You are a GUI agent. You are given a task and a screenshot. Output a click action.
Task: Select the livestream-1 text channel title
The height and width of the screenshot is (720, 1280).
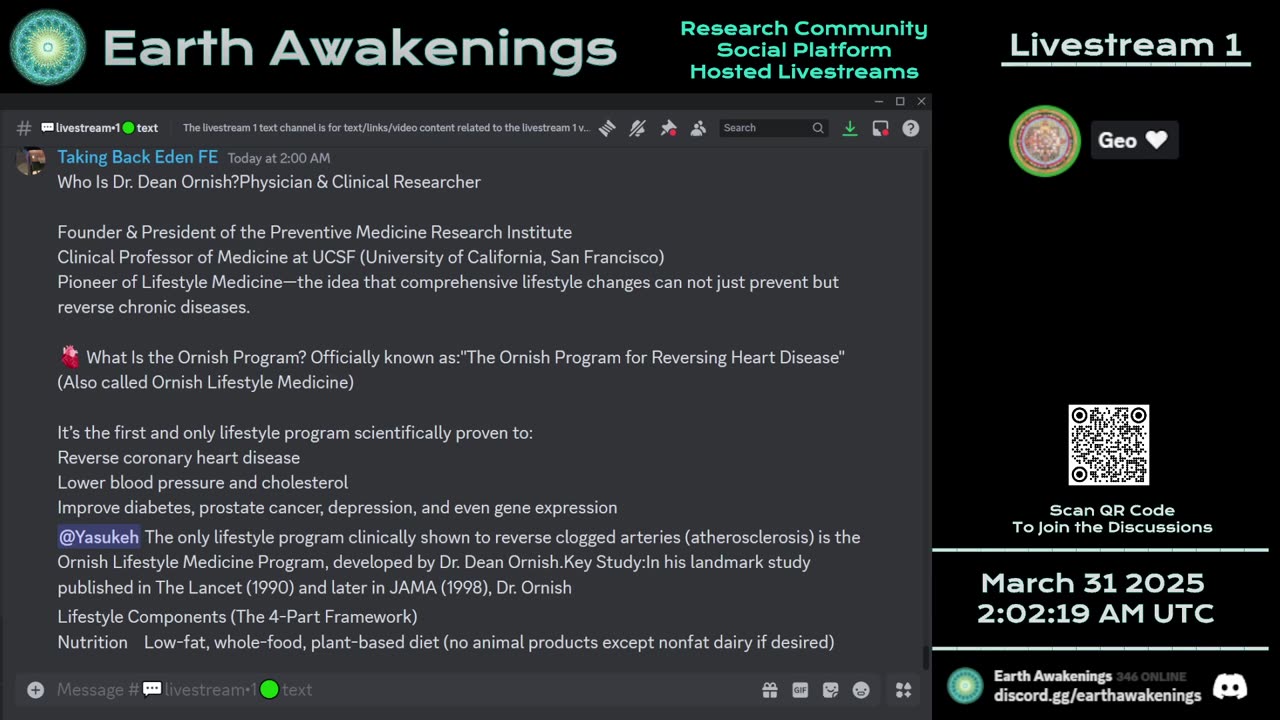point(99,128)
